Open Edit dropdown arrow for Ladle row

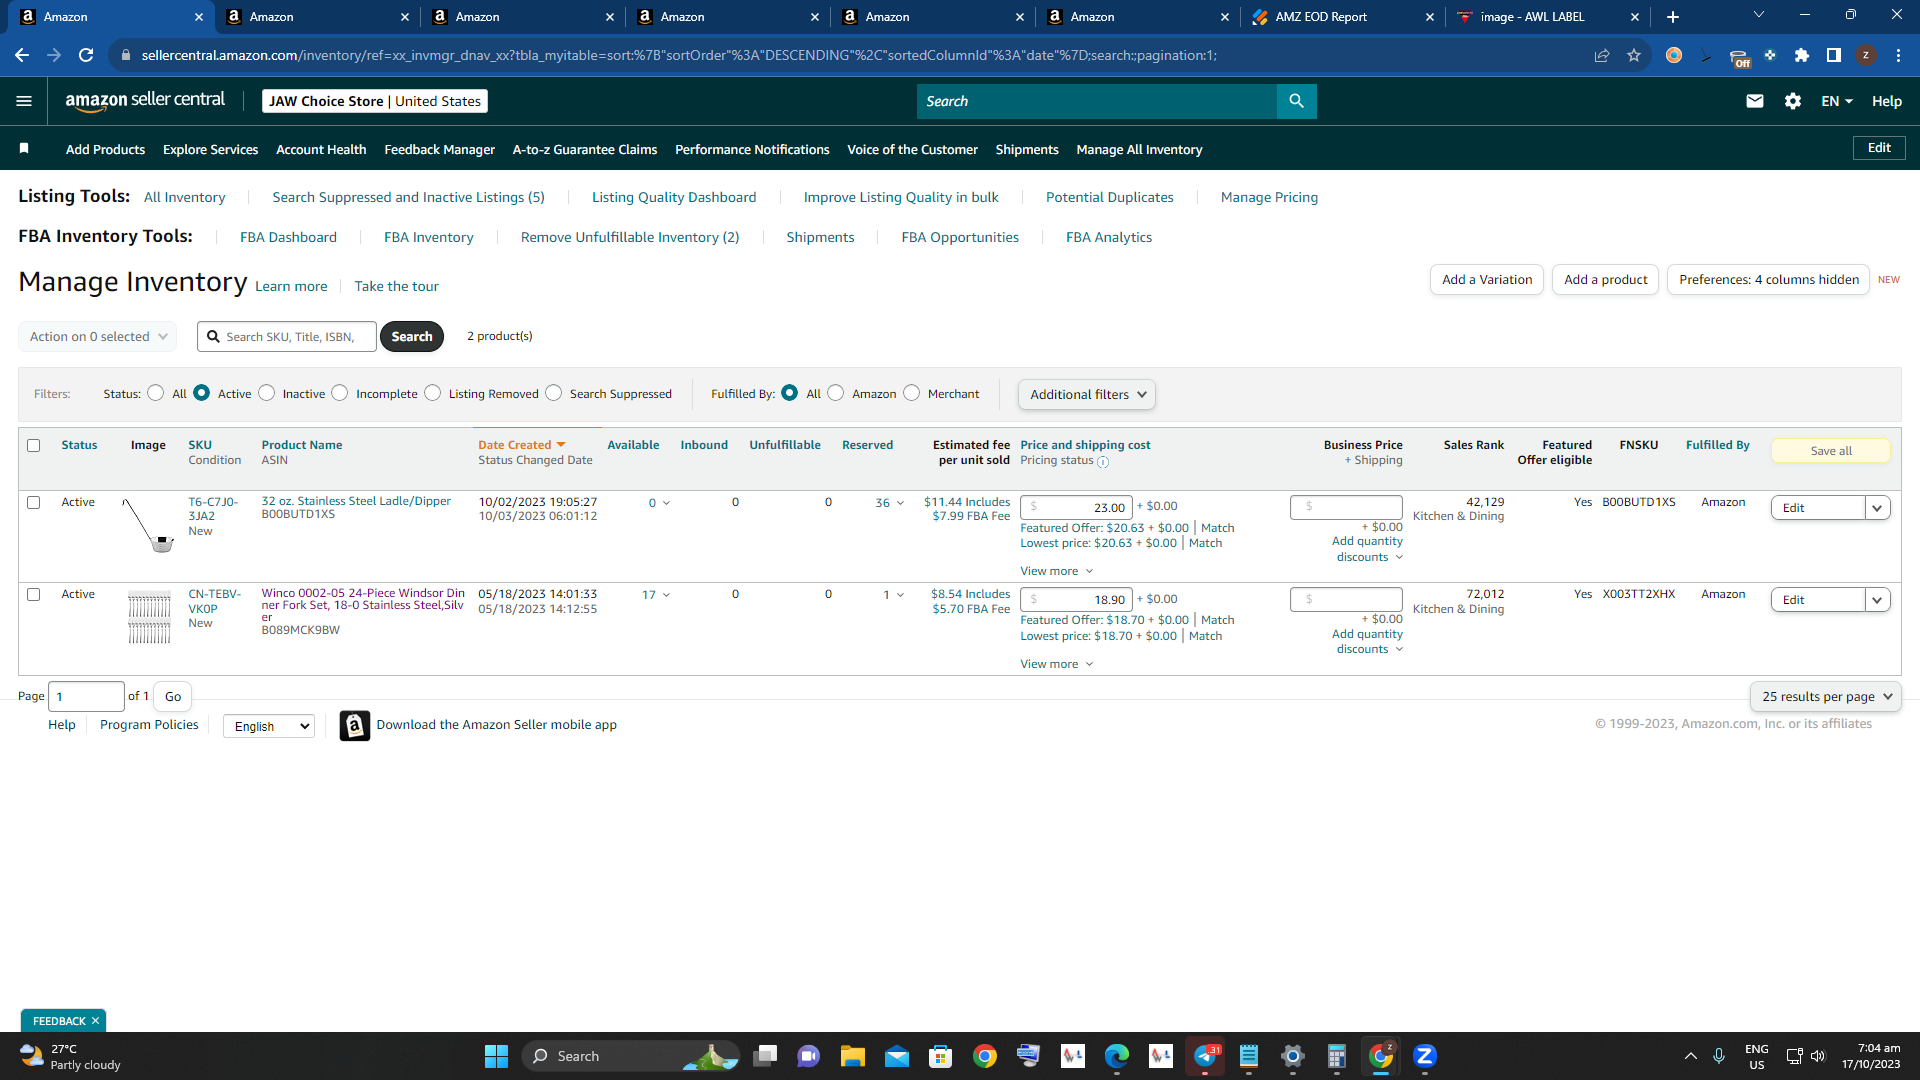[1877, 508]
